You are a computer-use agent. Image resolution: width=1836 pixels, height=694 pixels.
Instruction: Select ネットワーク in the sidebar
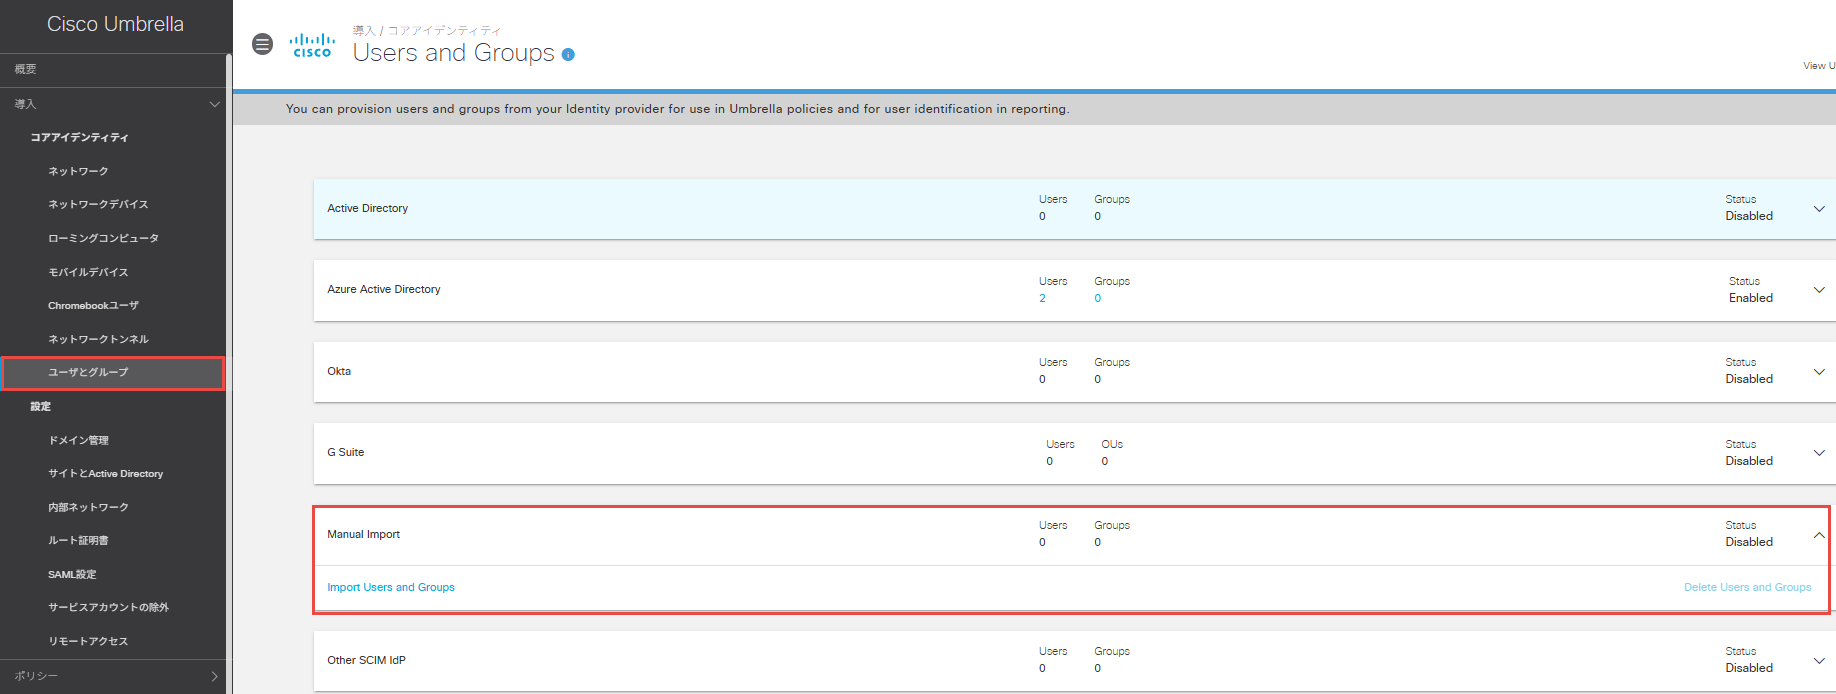click(78, 171)
